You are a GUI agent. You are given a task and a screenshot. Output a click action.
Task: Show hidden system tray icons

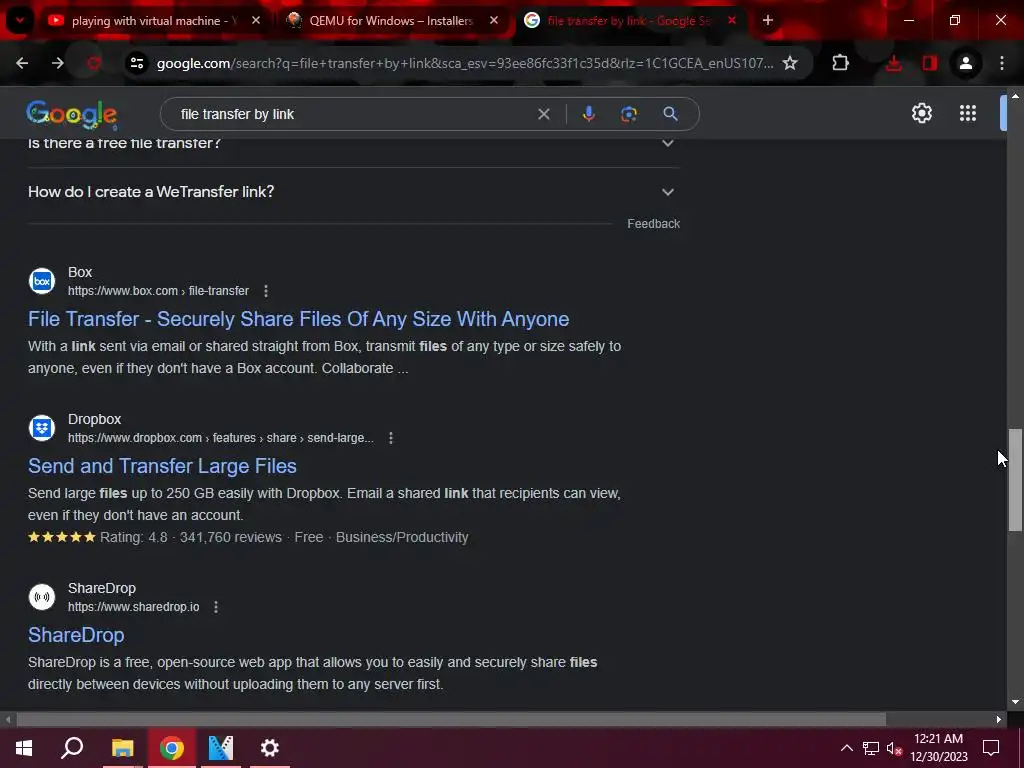click(846, 748)
